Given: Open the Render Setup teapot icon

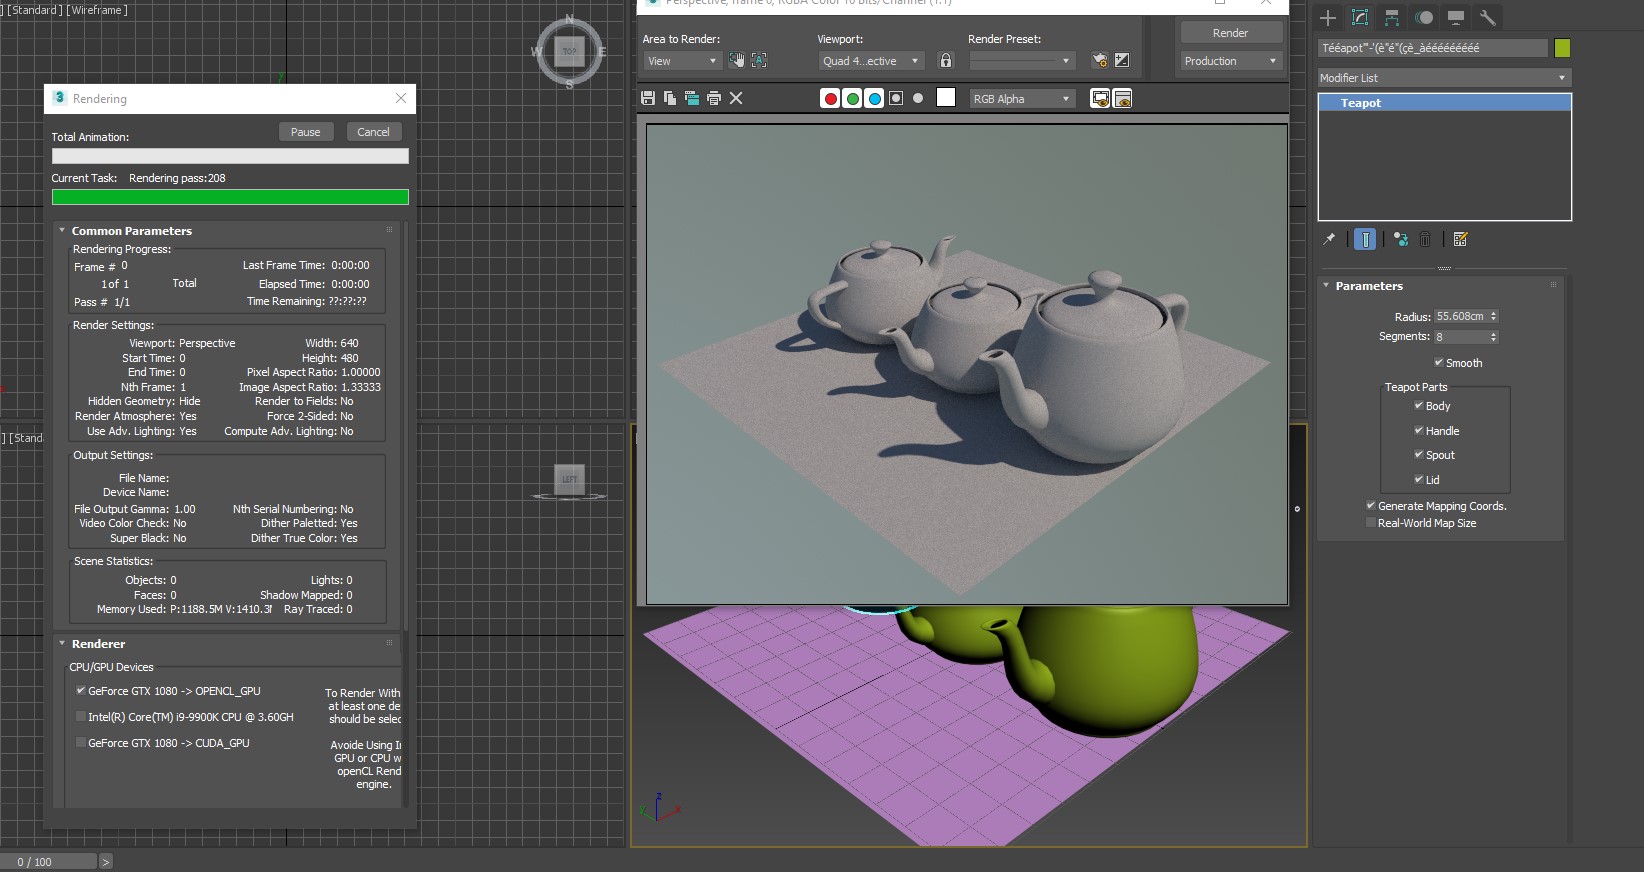Looking at the screenshot, I should (1100, 61).
